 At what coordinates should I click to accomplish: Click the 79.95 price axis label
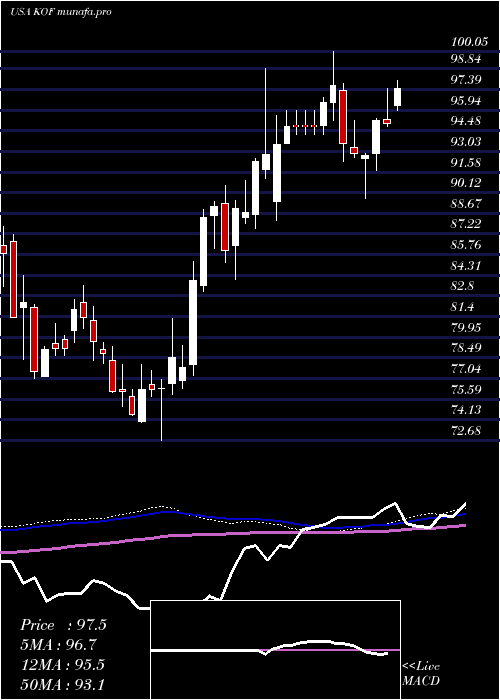(466, 328)
